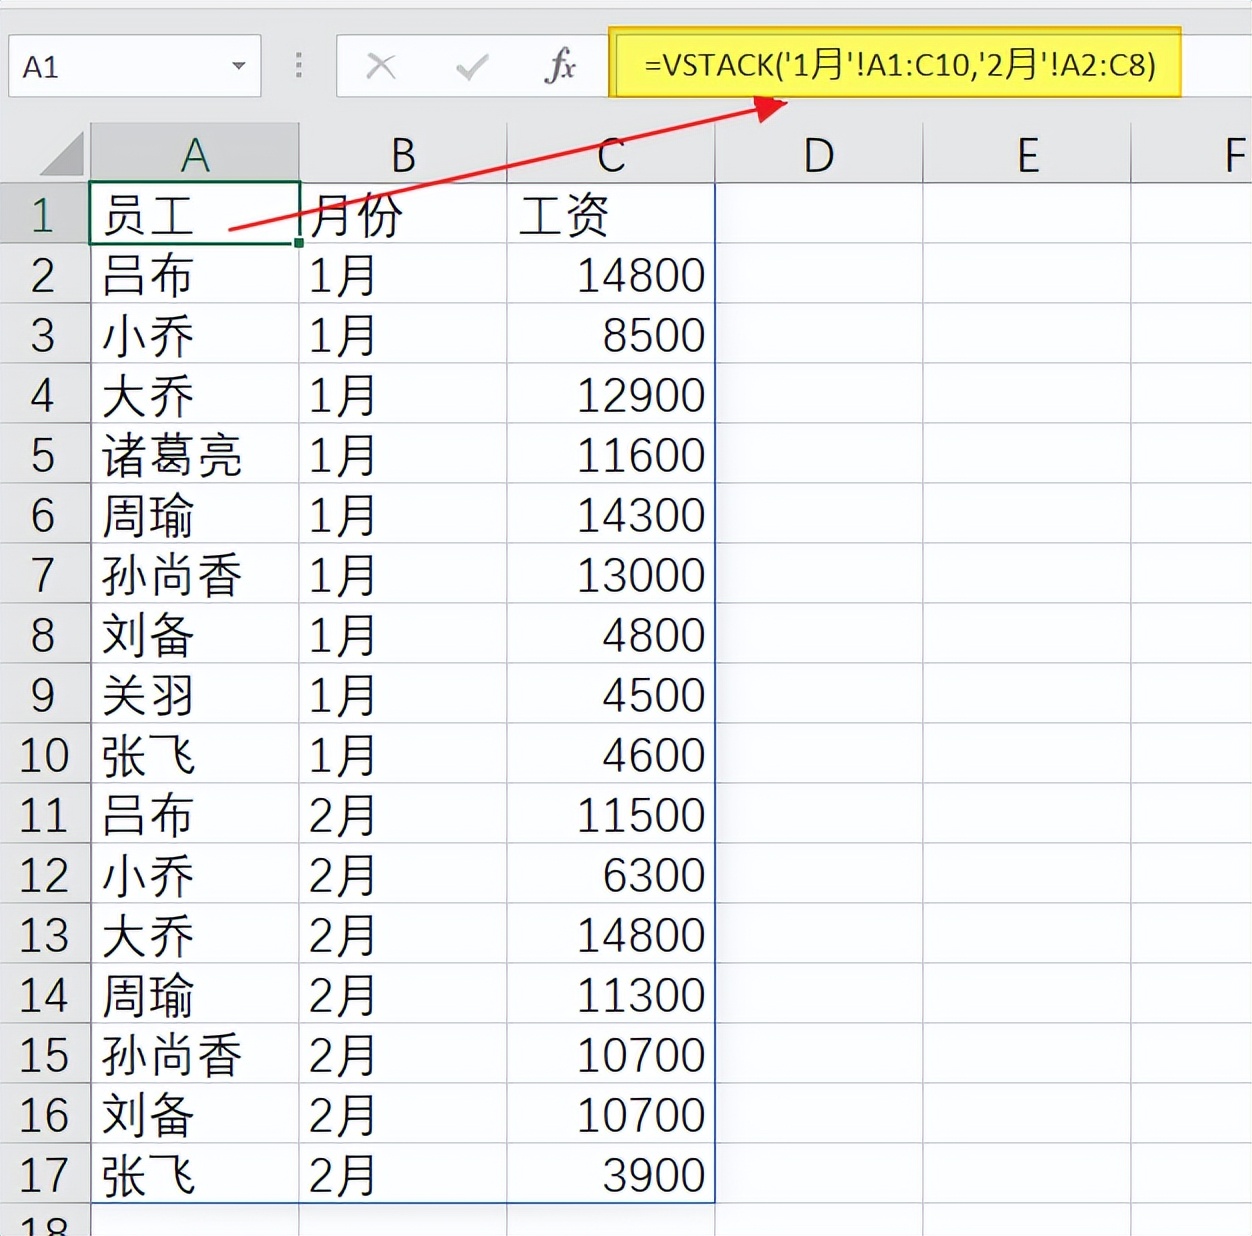The image size is (1252, 1236).
Task: Click the Cancel (X) icon beside formula bar
Action: [383, 65]
